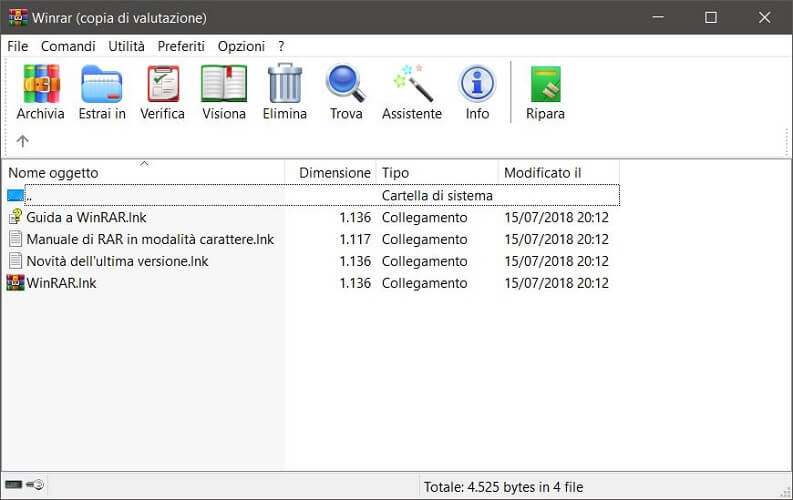Sort files by Dimensione column header

(334, 173)
